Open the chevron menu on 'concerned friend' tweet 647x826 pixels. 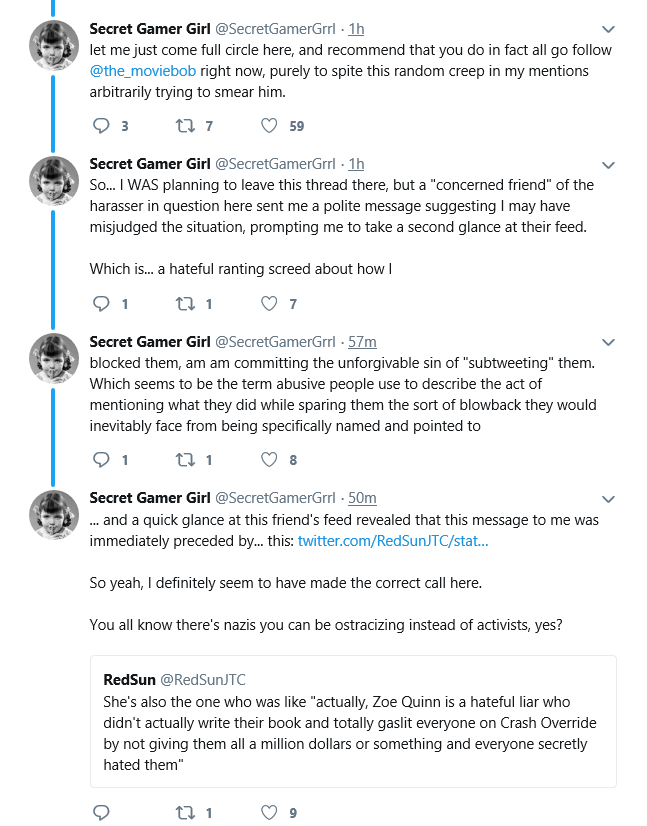tap(609, 165)
